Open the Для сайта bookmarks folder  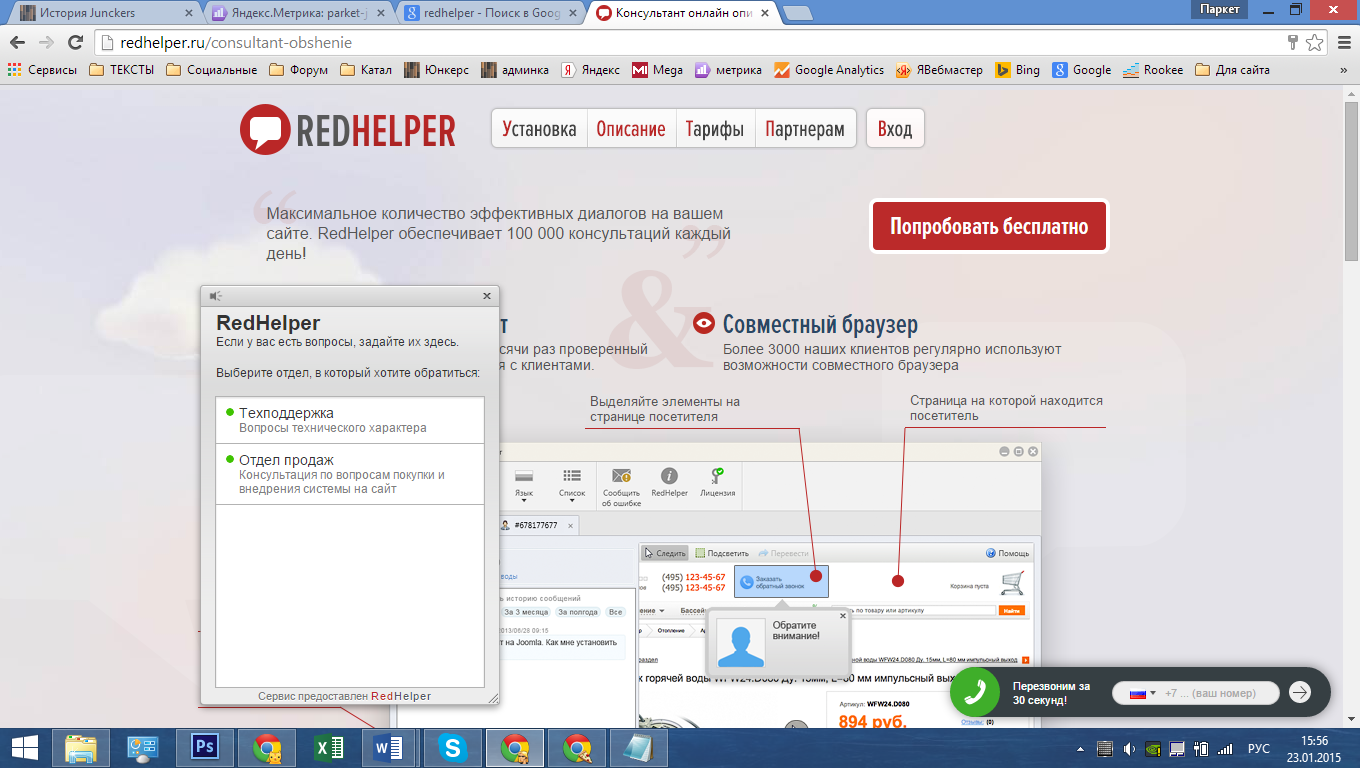coord(1232,70)
